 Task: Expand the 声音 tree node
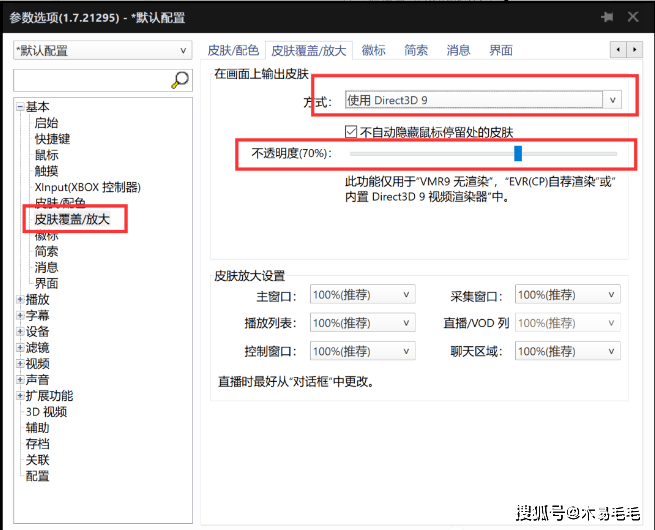20,380
